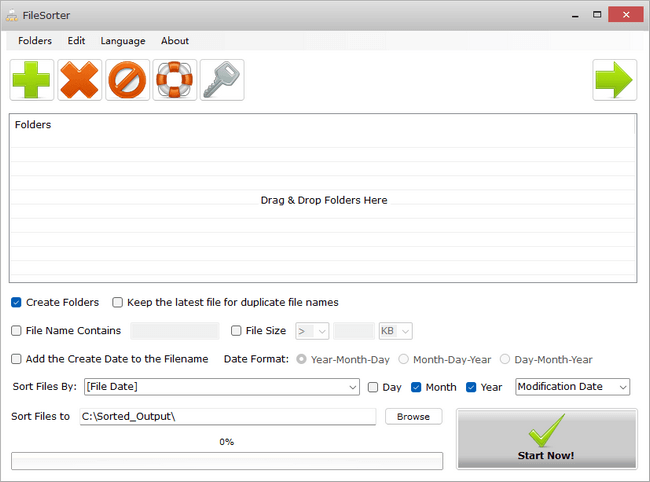
Task: Uncheck the Month checkbox
Action: [x=416, y=387]
